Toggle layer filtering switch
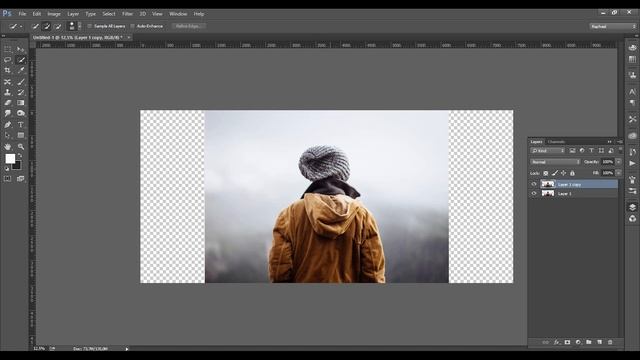This screenshot has height=360, width=640. click(x=620, y=150)
